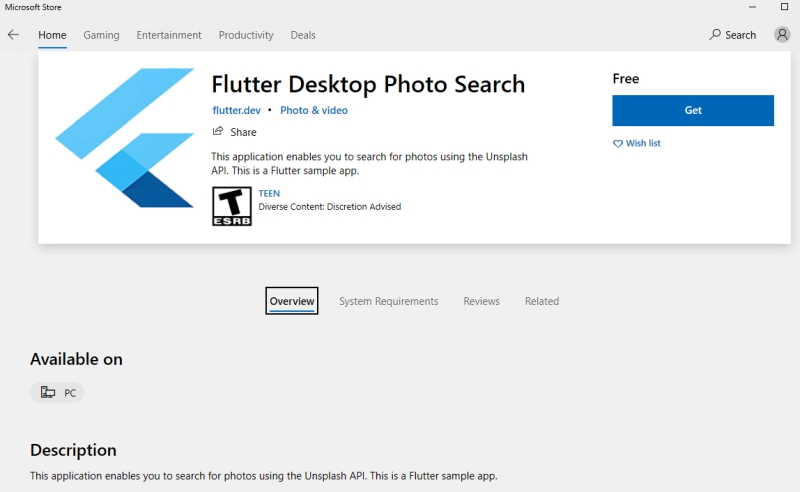Open the Entertainment tab

point(168,35)
